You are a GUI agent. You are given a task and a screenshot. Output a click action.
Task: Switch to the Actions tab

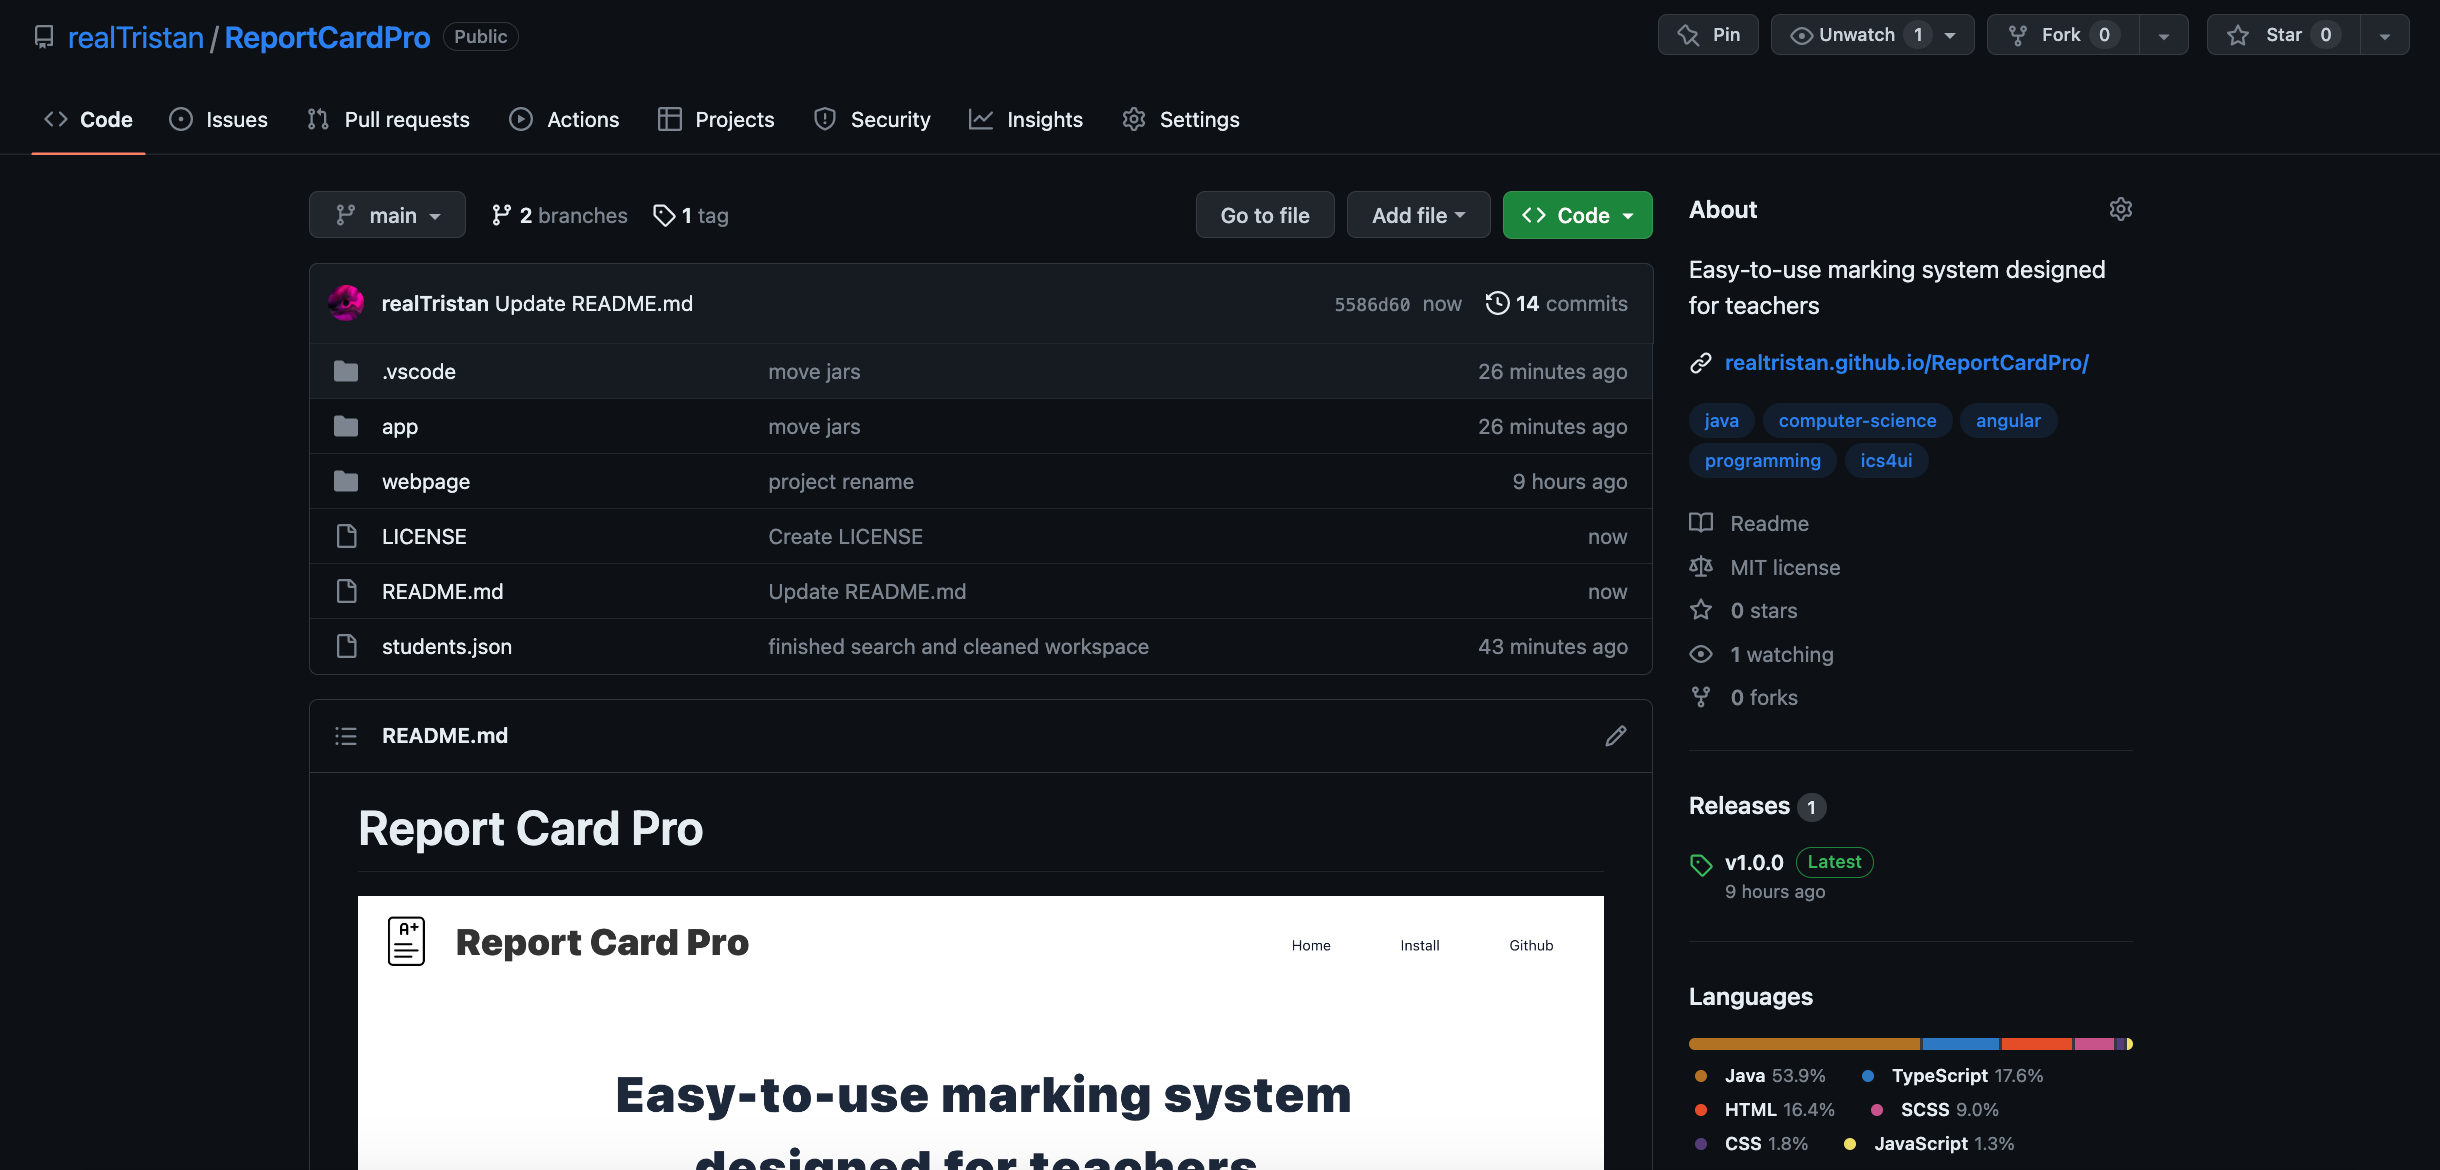(564, 119)
